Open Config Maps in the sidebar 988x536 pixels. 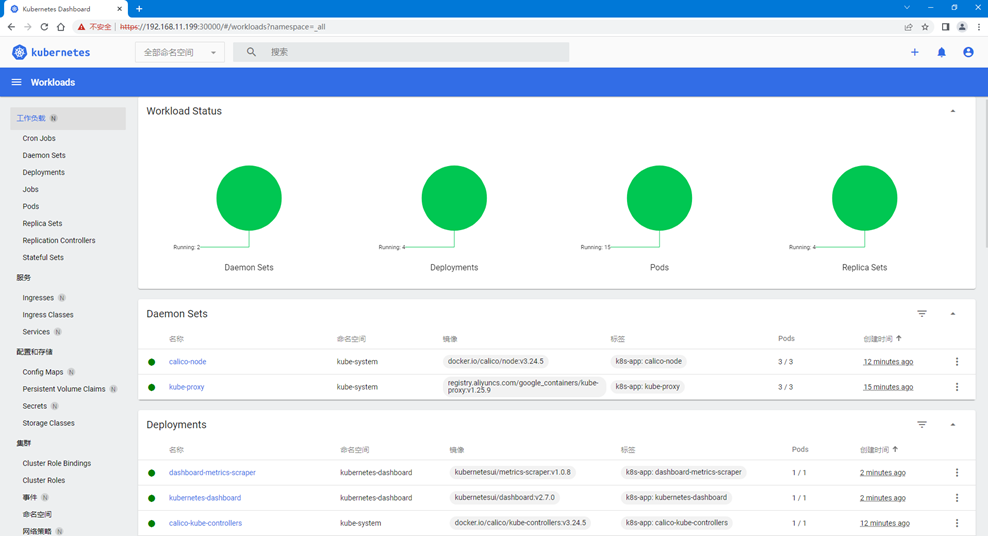(43, 372)
